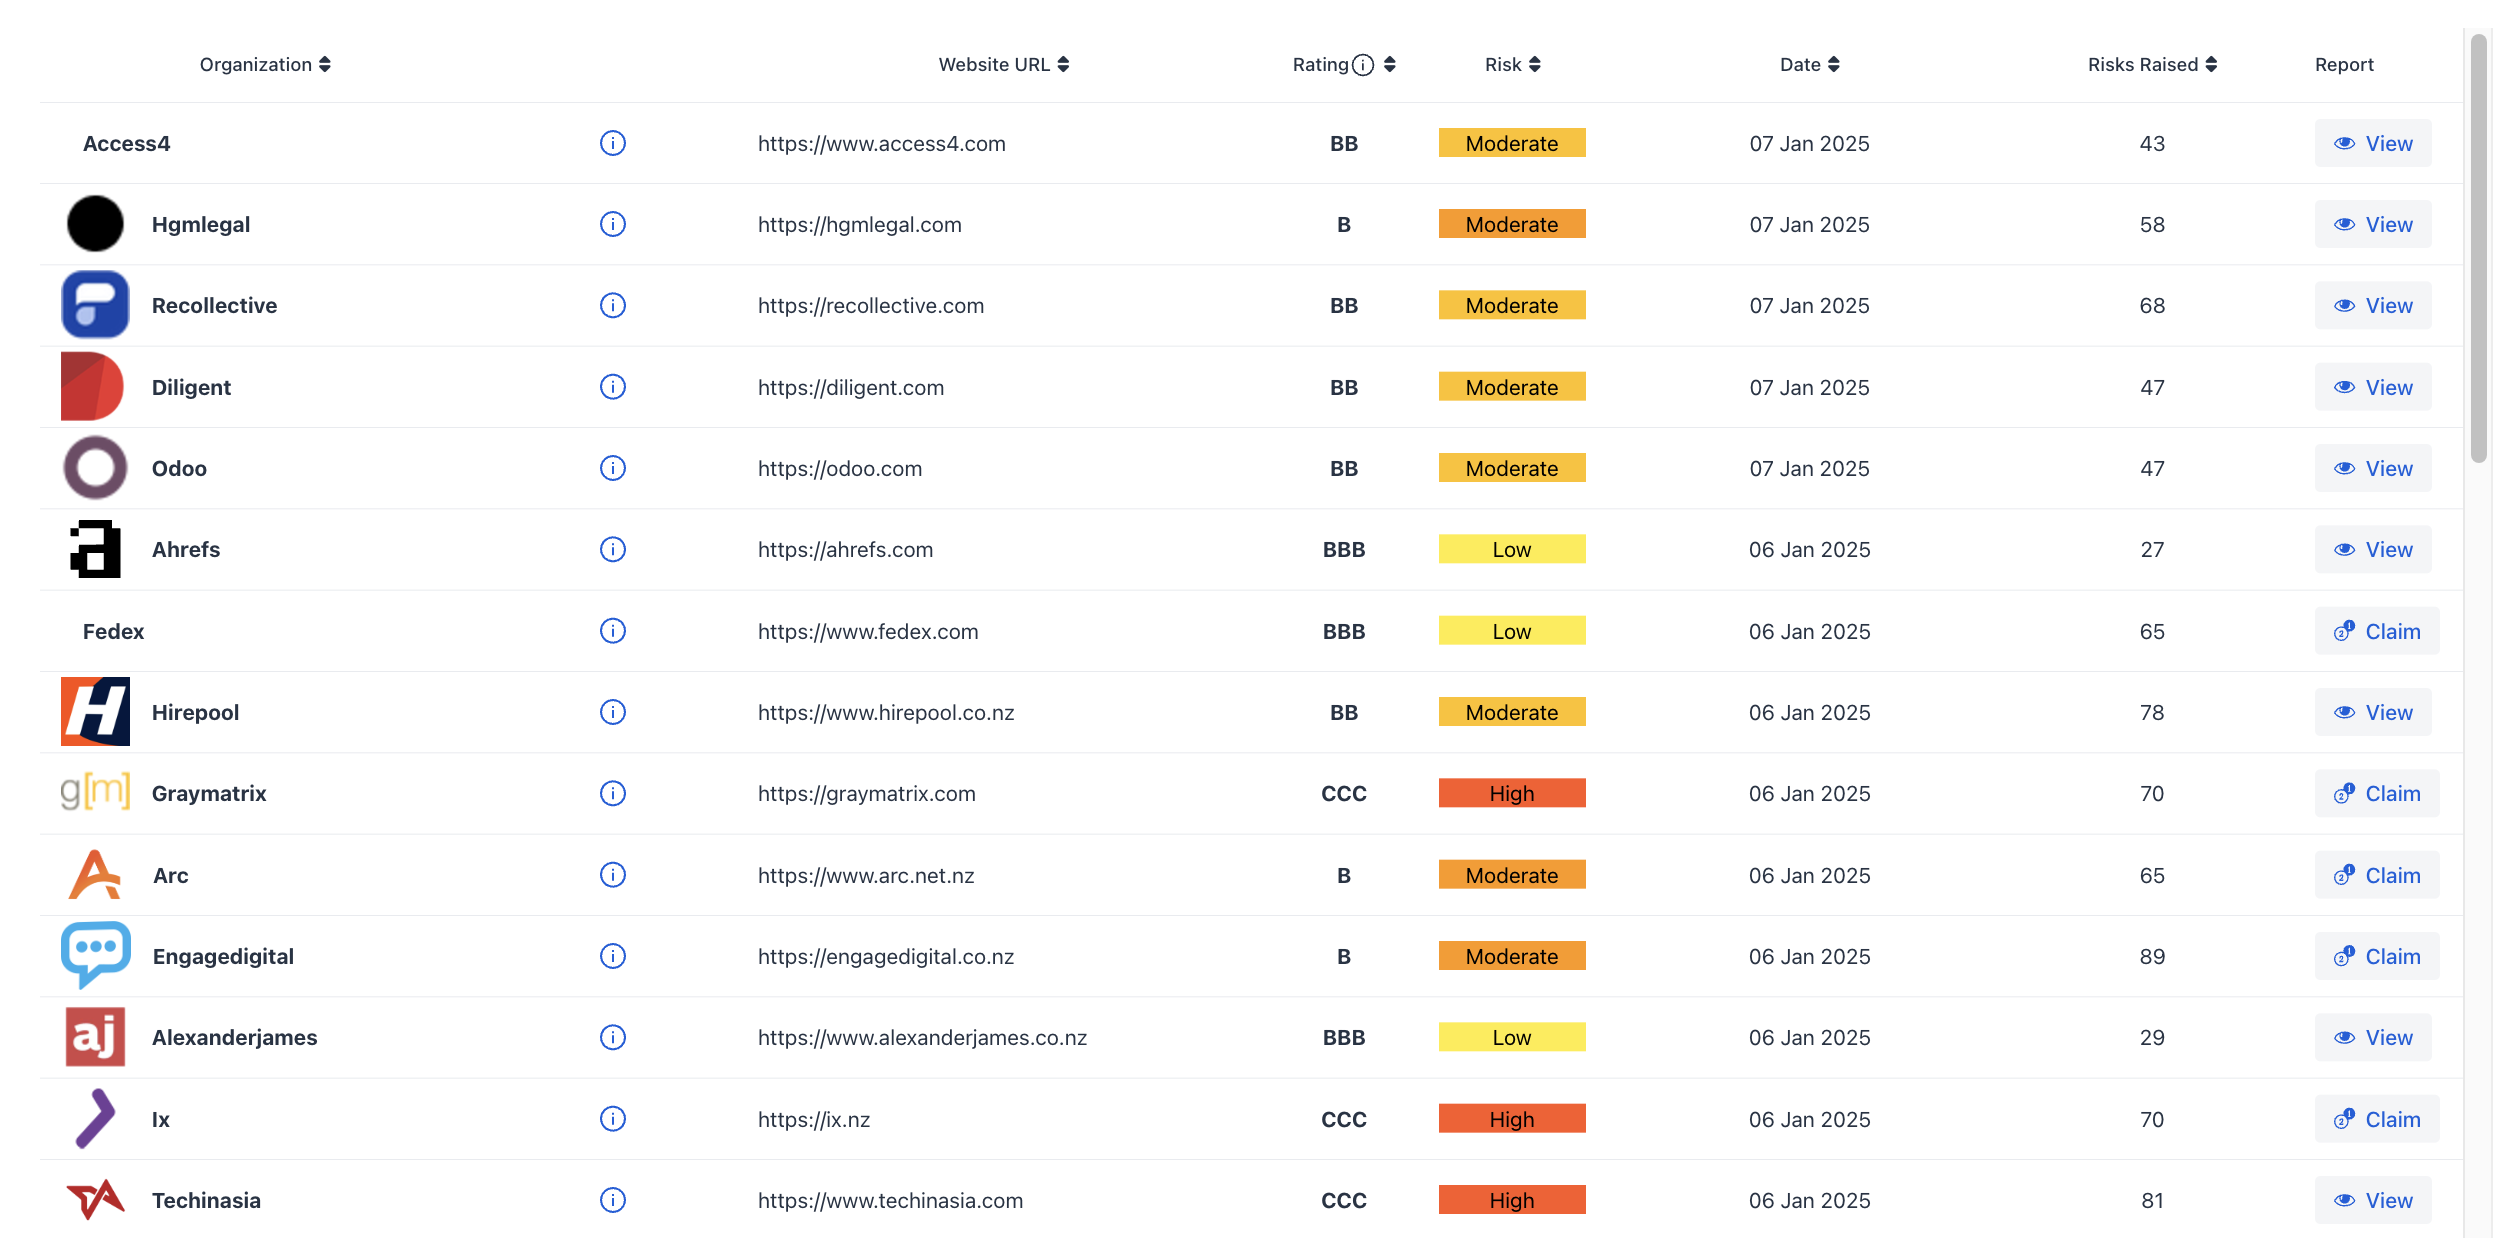The height and width of the screenshot is (1238, 2520).
Task: Open info icon for Graymatrix row
Action: [613, 793]
